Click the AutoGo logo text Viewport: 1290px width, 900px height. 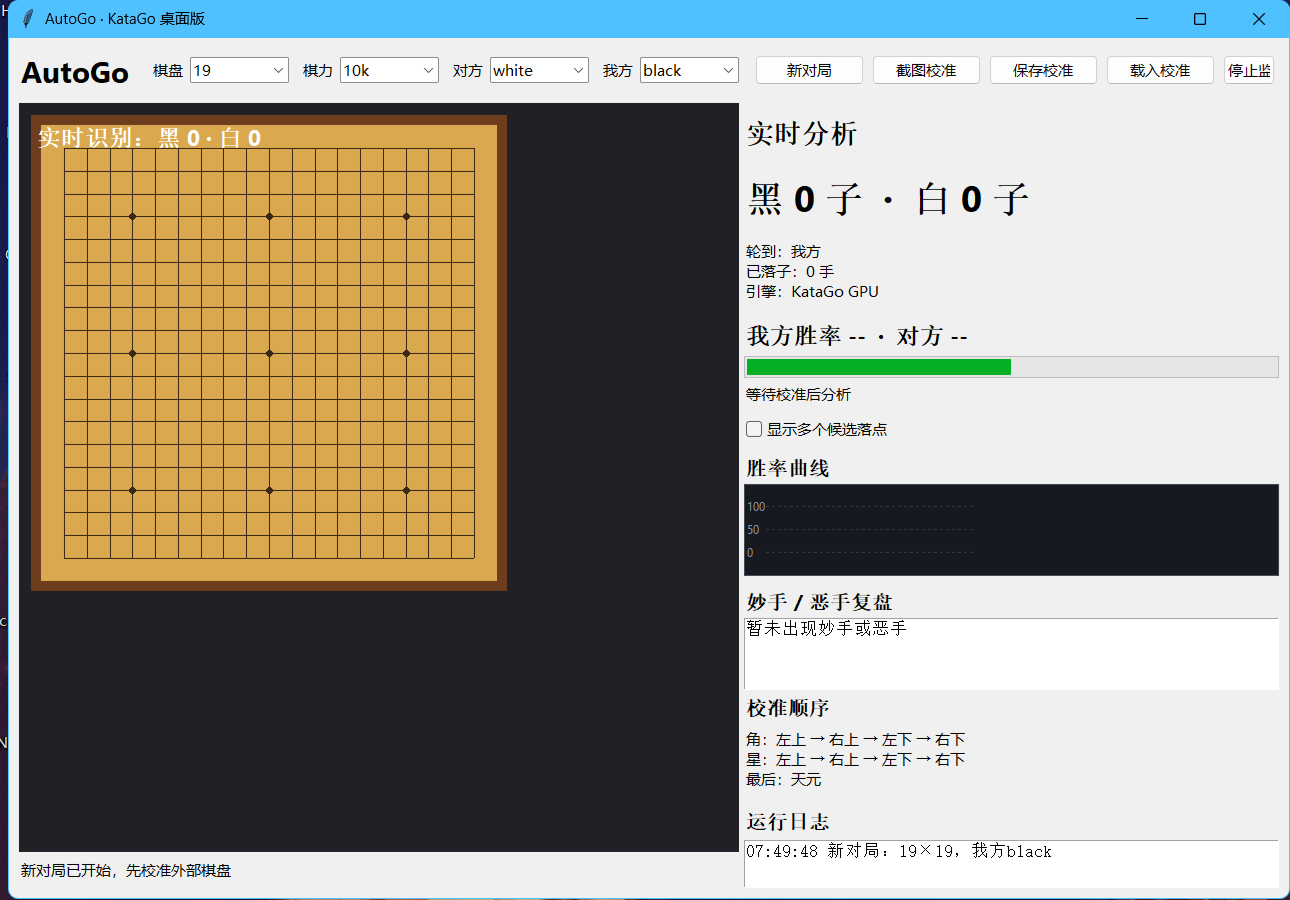click(75, 72)
